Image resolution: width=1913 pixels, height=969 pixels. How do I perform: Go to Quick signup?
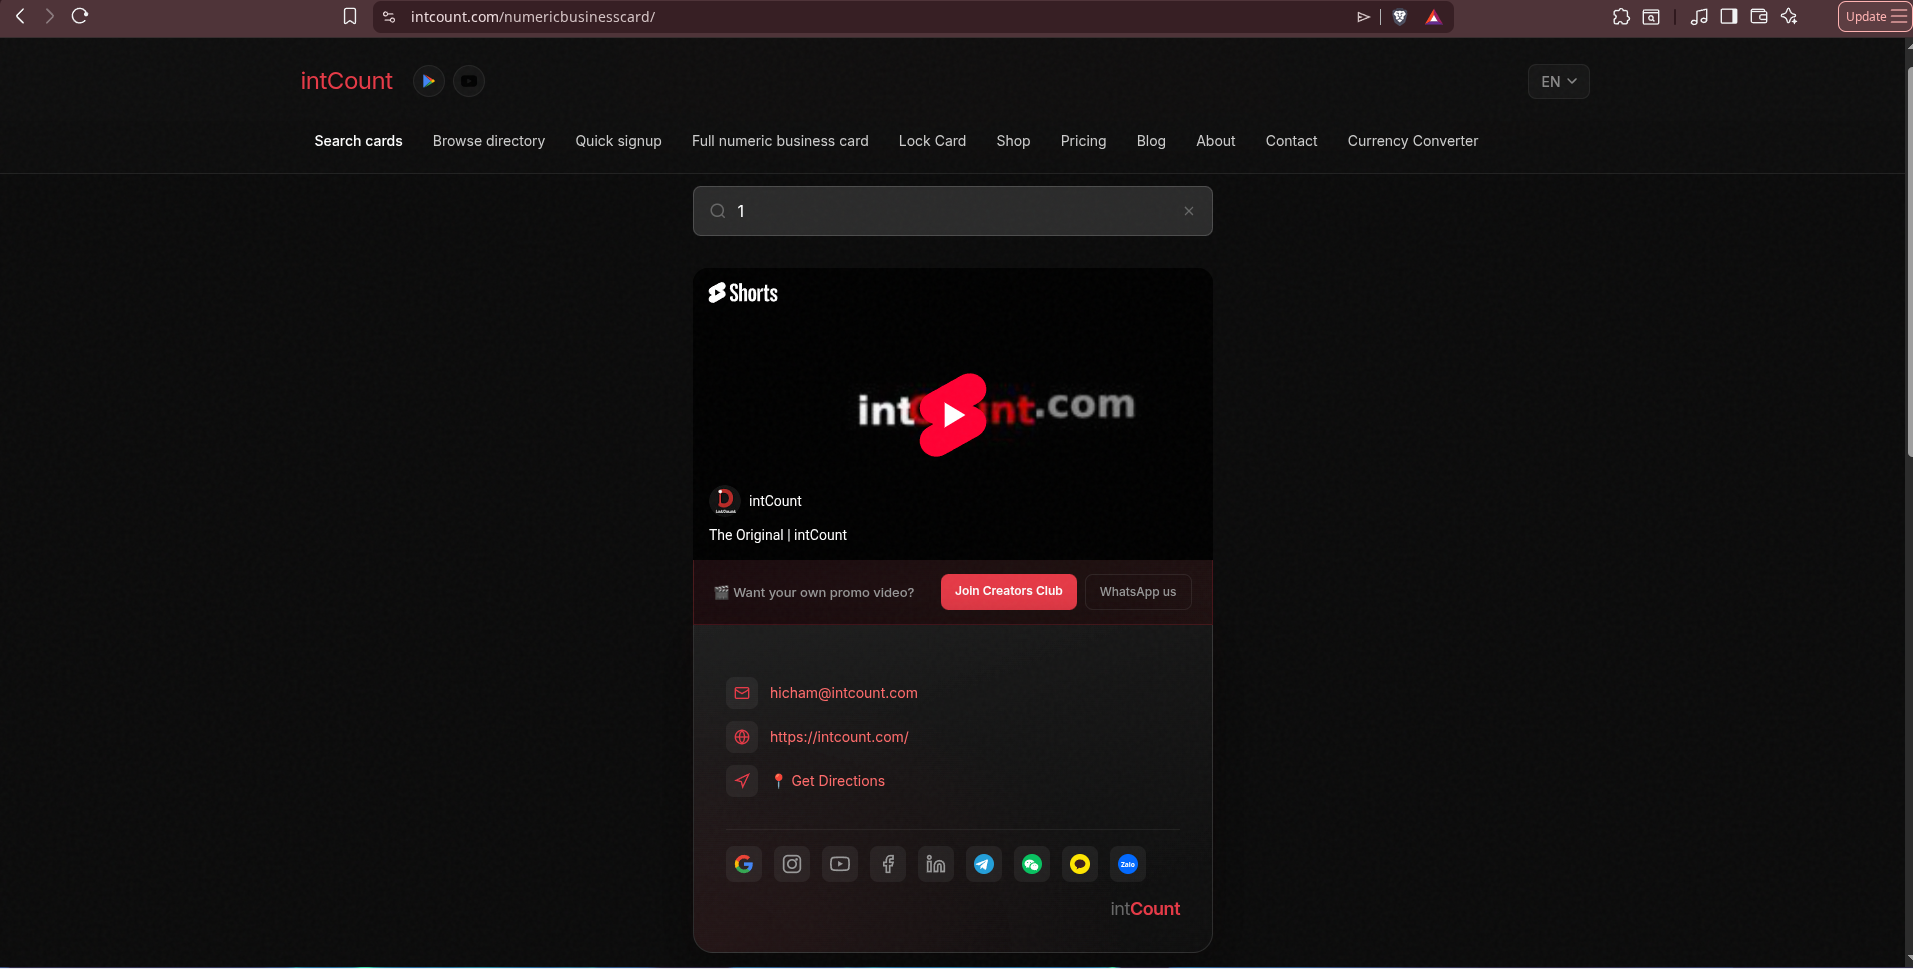point(618,141)
